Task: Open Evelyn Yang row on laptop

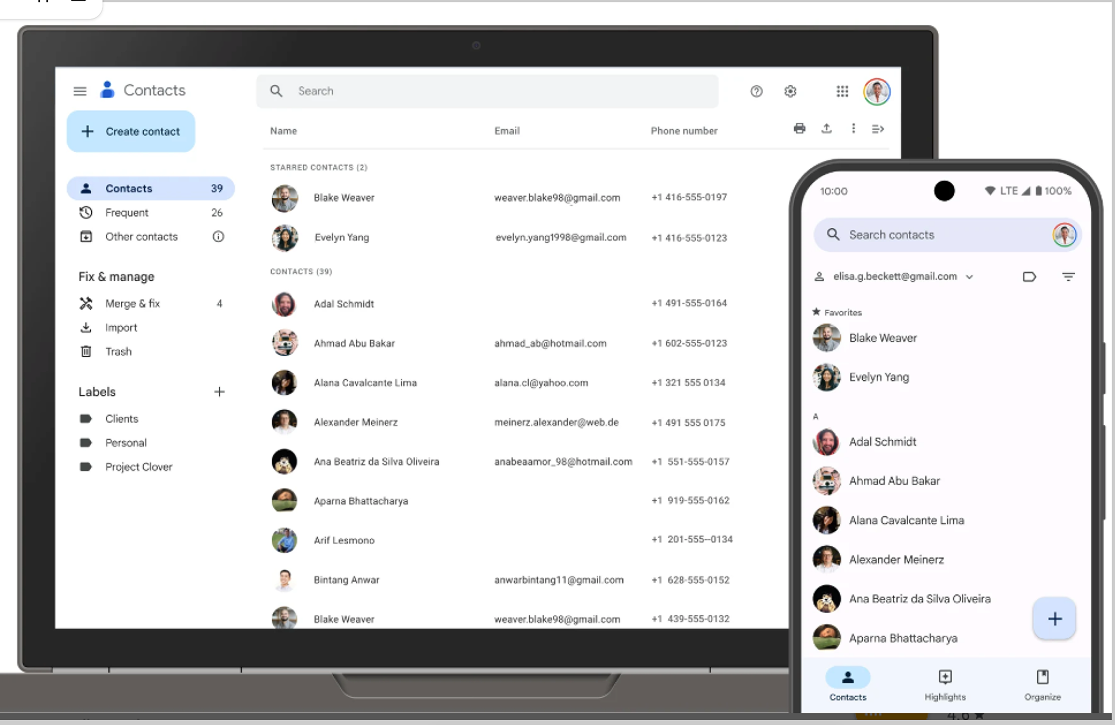Action: 526,237
